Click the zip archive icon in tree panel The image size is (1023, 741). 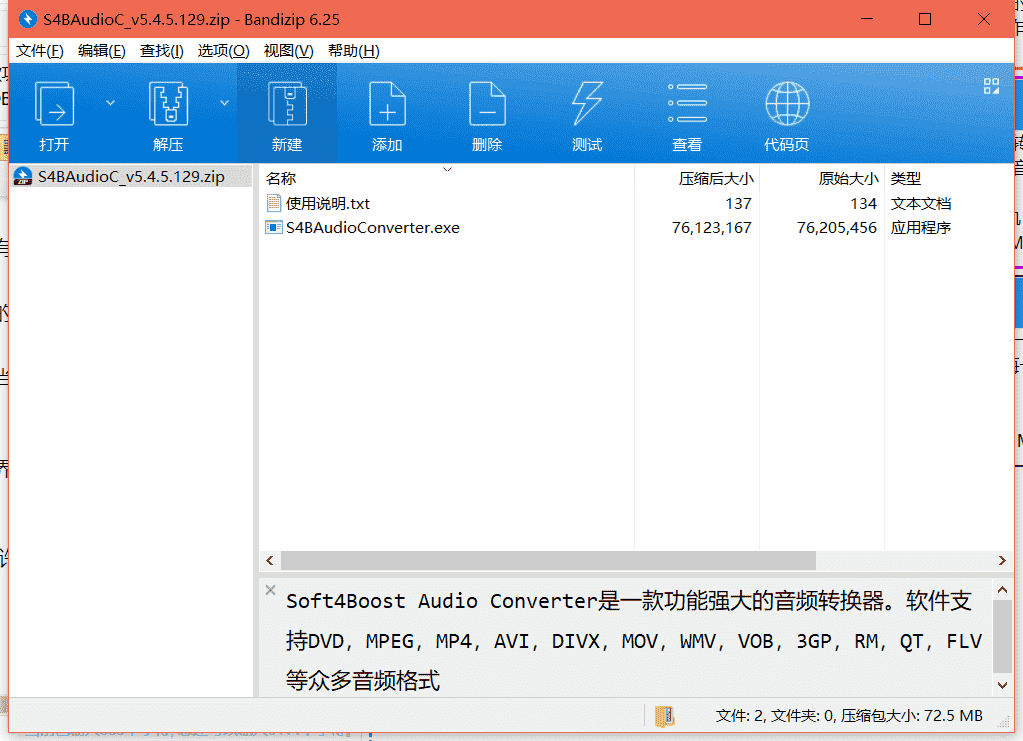[x=23, y=177]
